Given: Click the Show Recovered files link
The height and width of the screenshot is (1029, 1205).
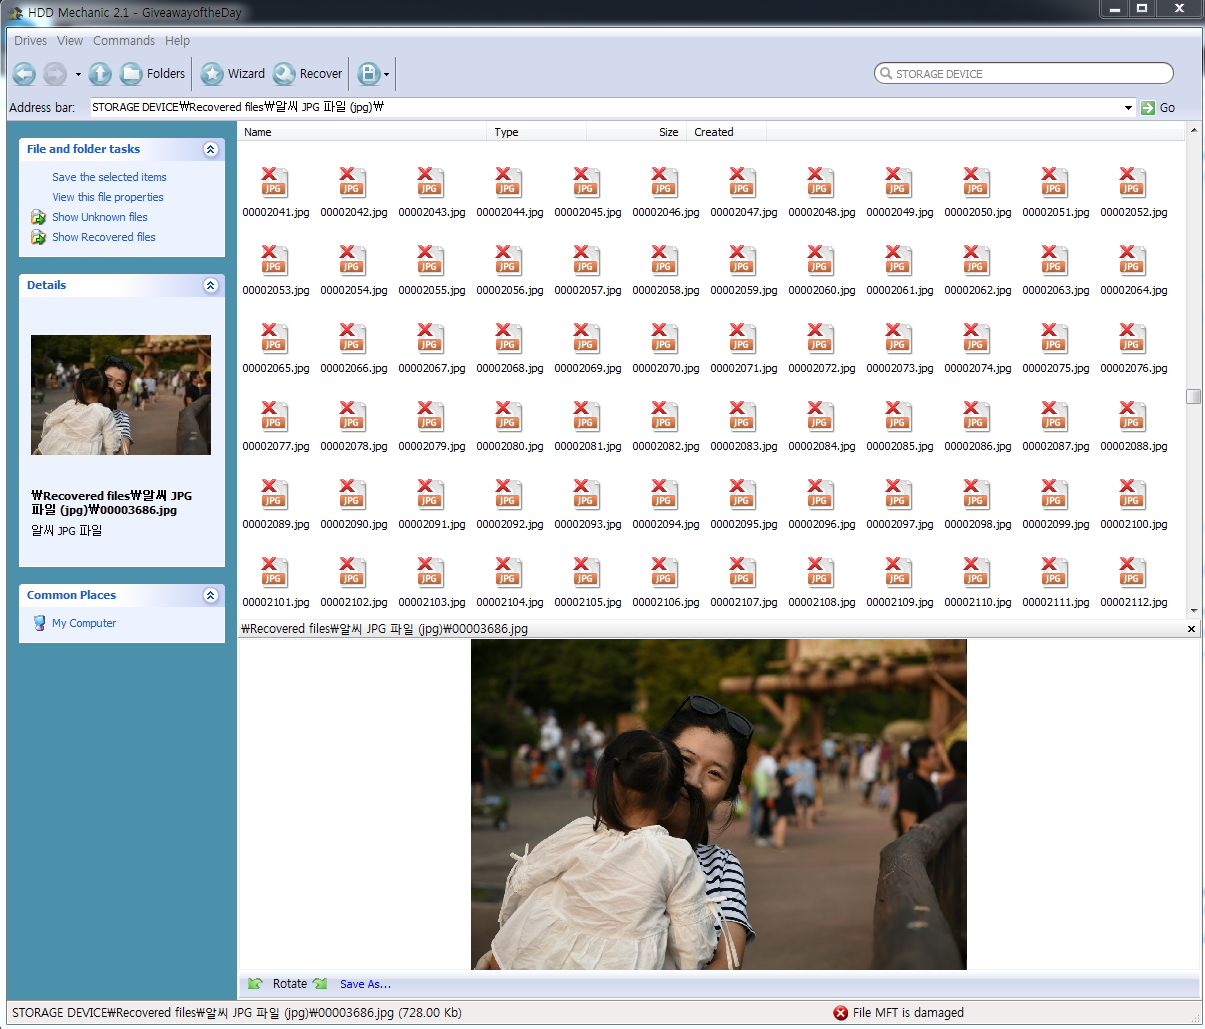Looking at the screenshot, I should [103, 237].
